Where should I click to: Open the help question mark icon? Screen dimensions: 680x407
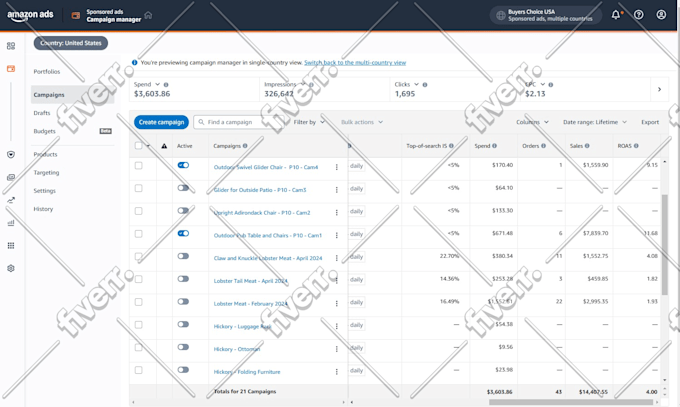pos(638,15)
